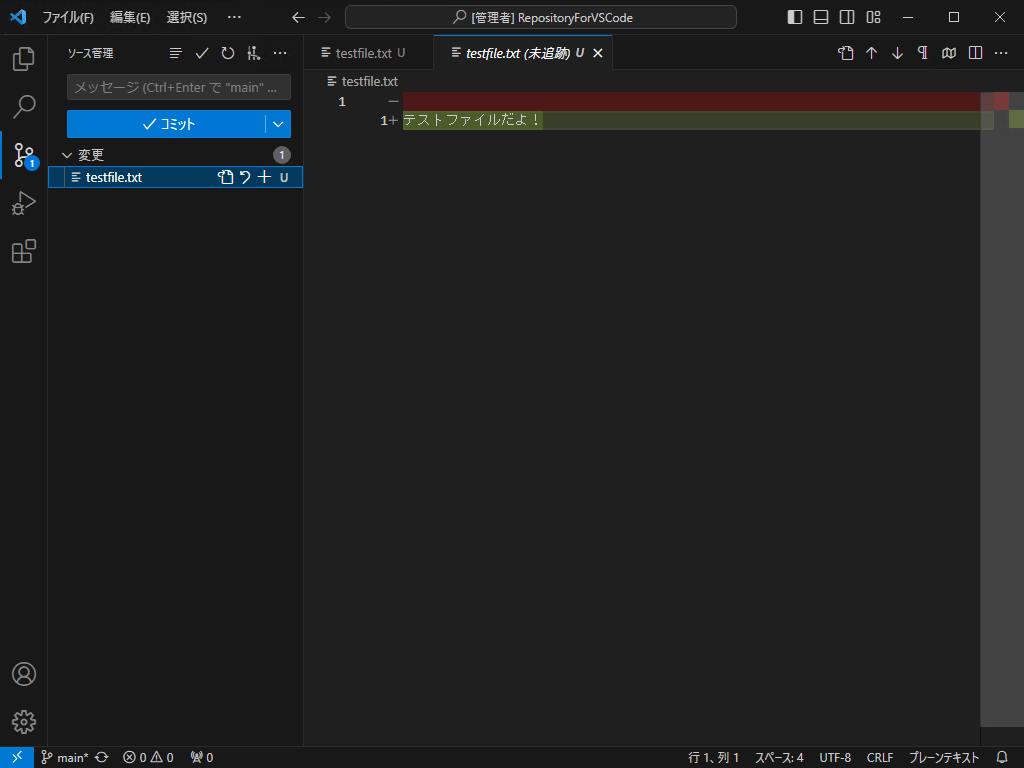
Task: Stage changes for testfile.txt with plus icon
Action: (264, 177)
